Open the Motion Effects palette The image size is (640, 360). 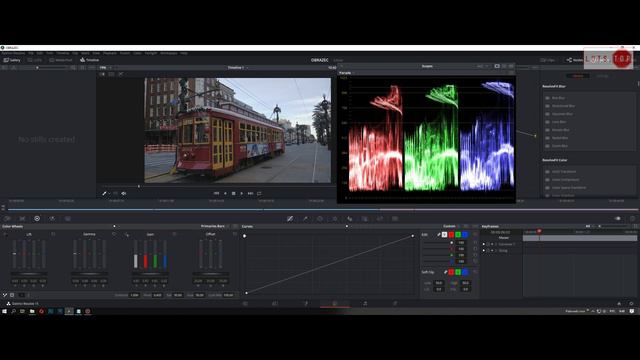coord(68,219)
